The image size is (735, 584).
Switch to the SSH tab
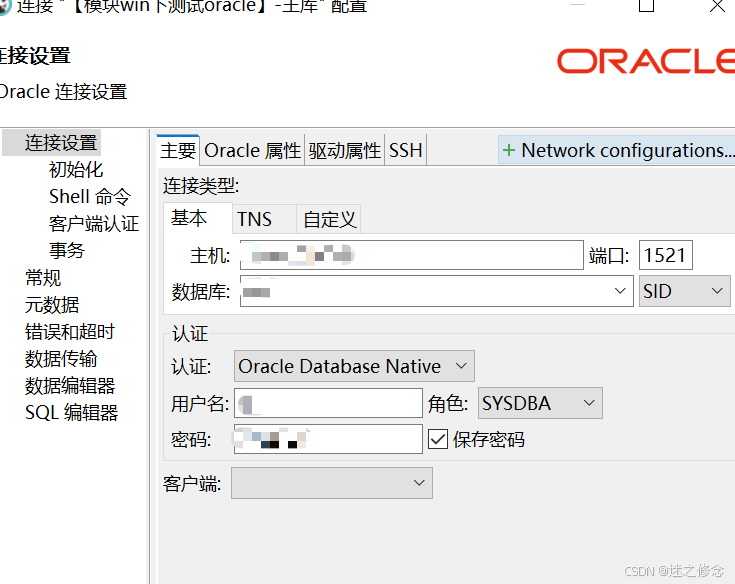405,150
